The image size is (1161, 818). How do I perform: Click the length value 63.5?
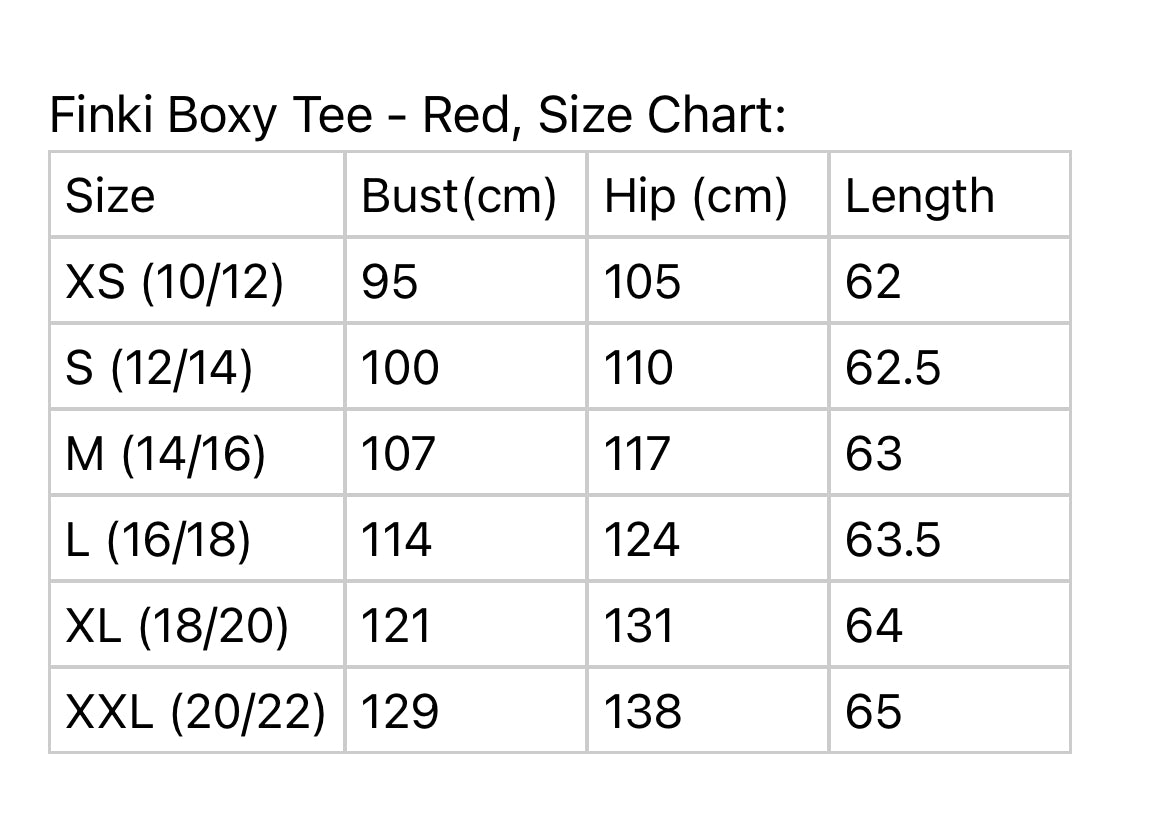point(893,540)
